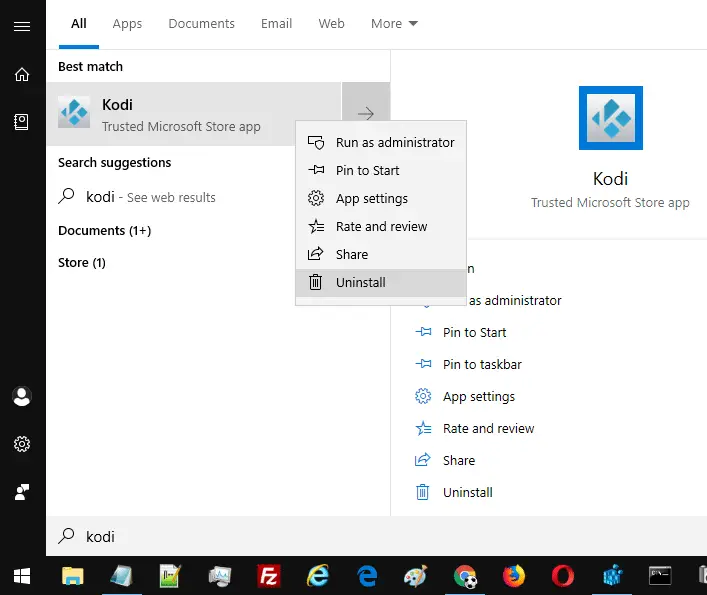Choose Rate and review in the context menu
The width and height of the screenshot is (707, 595).
pyautogui.click(x=381, y=226)
